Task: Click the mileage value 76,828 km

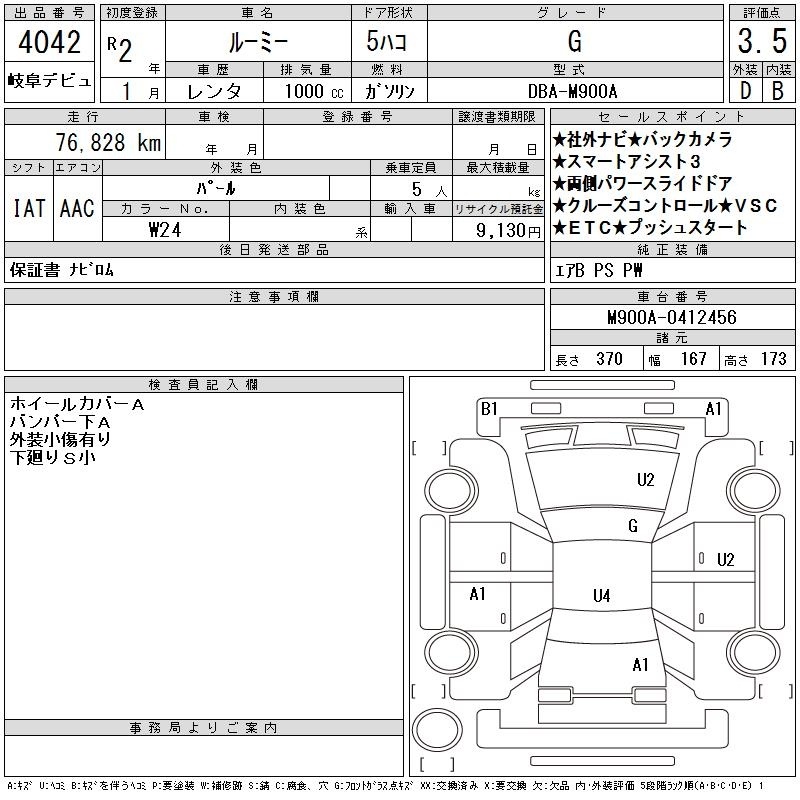Action: pyautogui.click(x=108, y=142)
